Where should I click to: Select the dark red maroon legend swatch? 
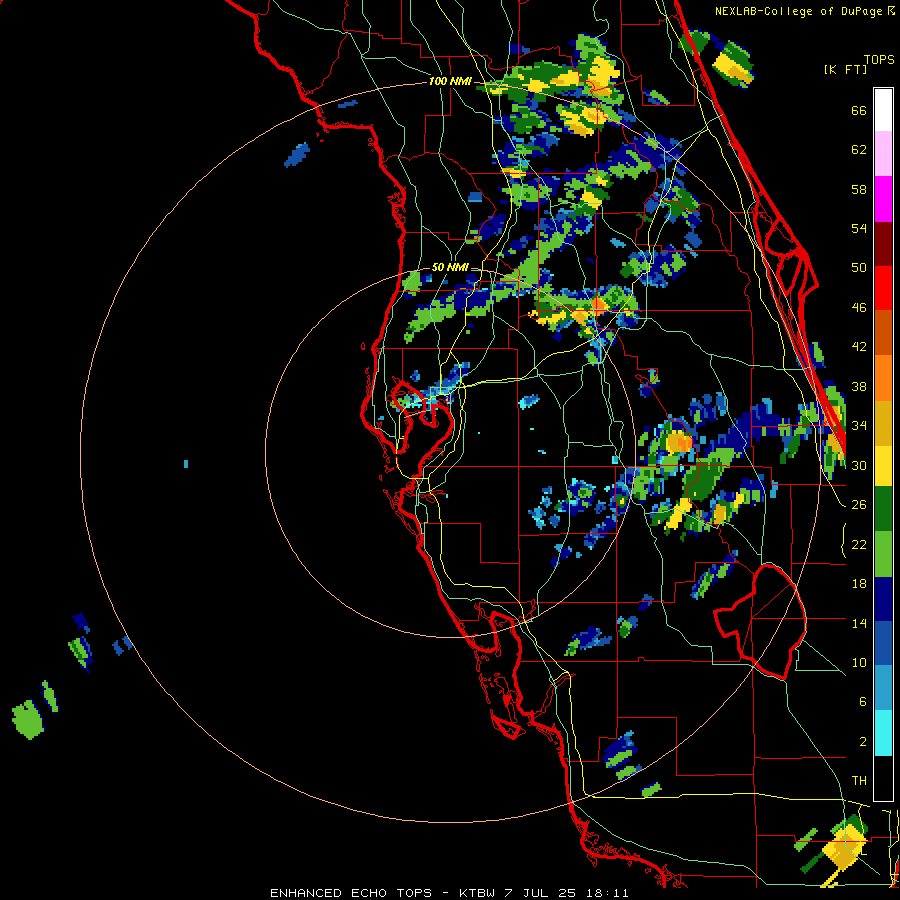click(x=883, y=243)
